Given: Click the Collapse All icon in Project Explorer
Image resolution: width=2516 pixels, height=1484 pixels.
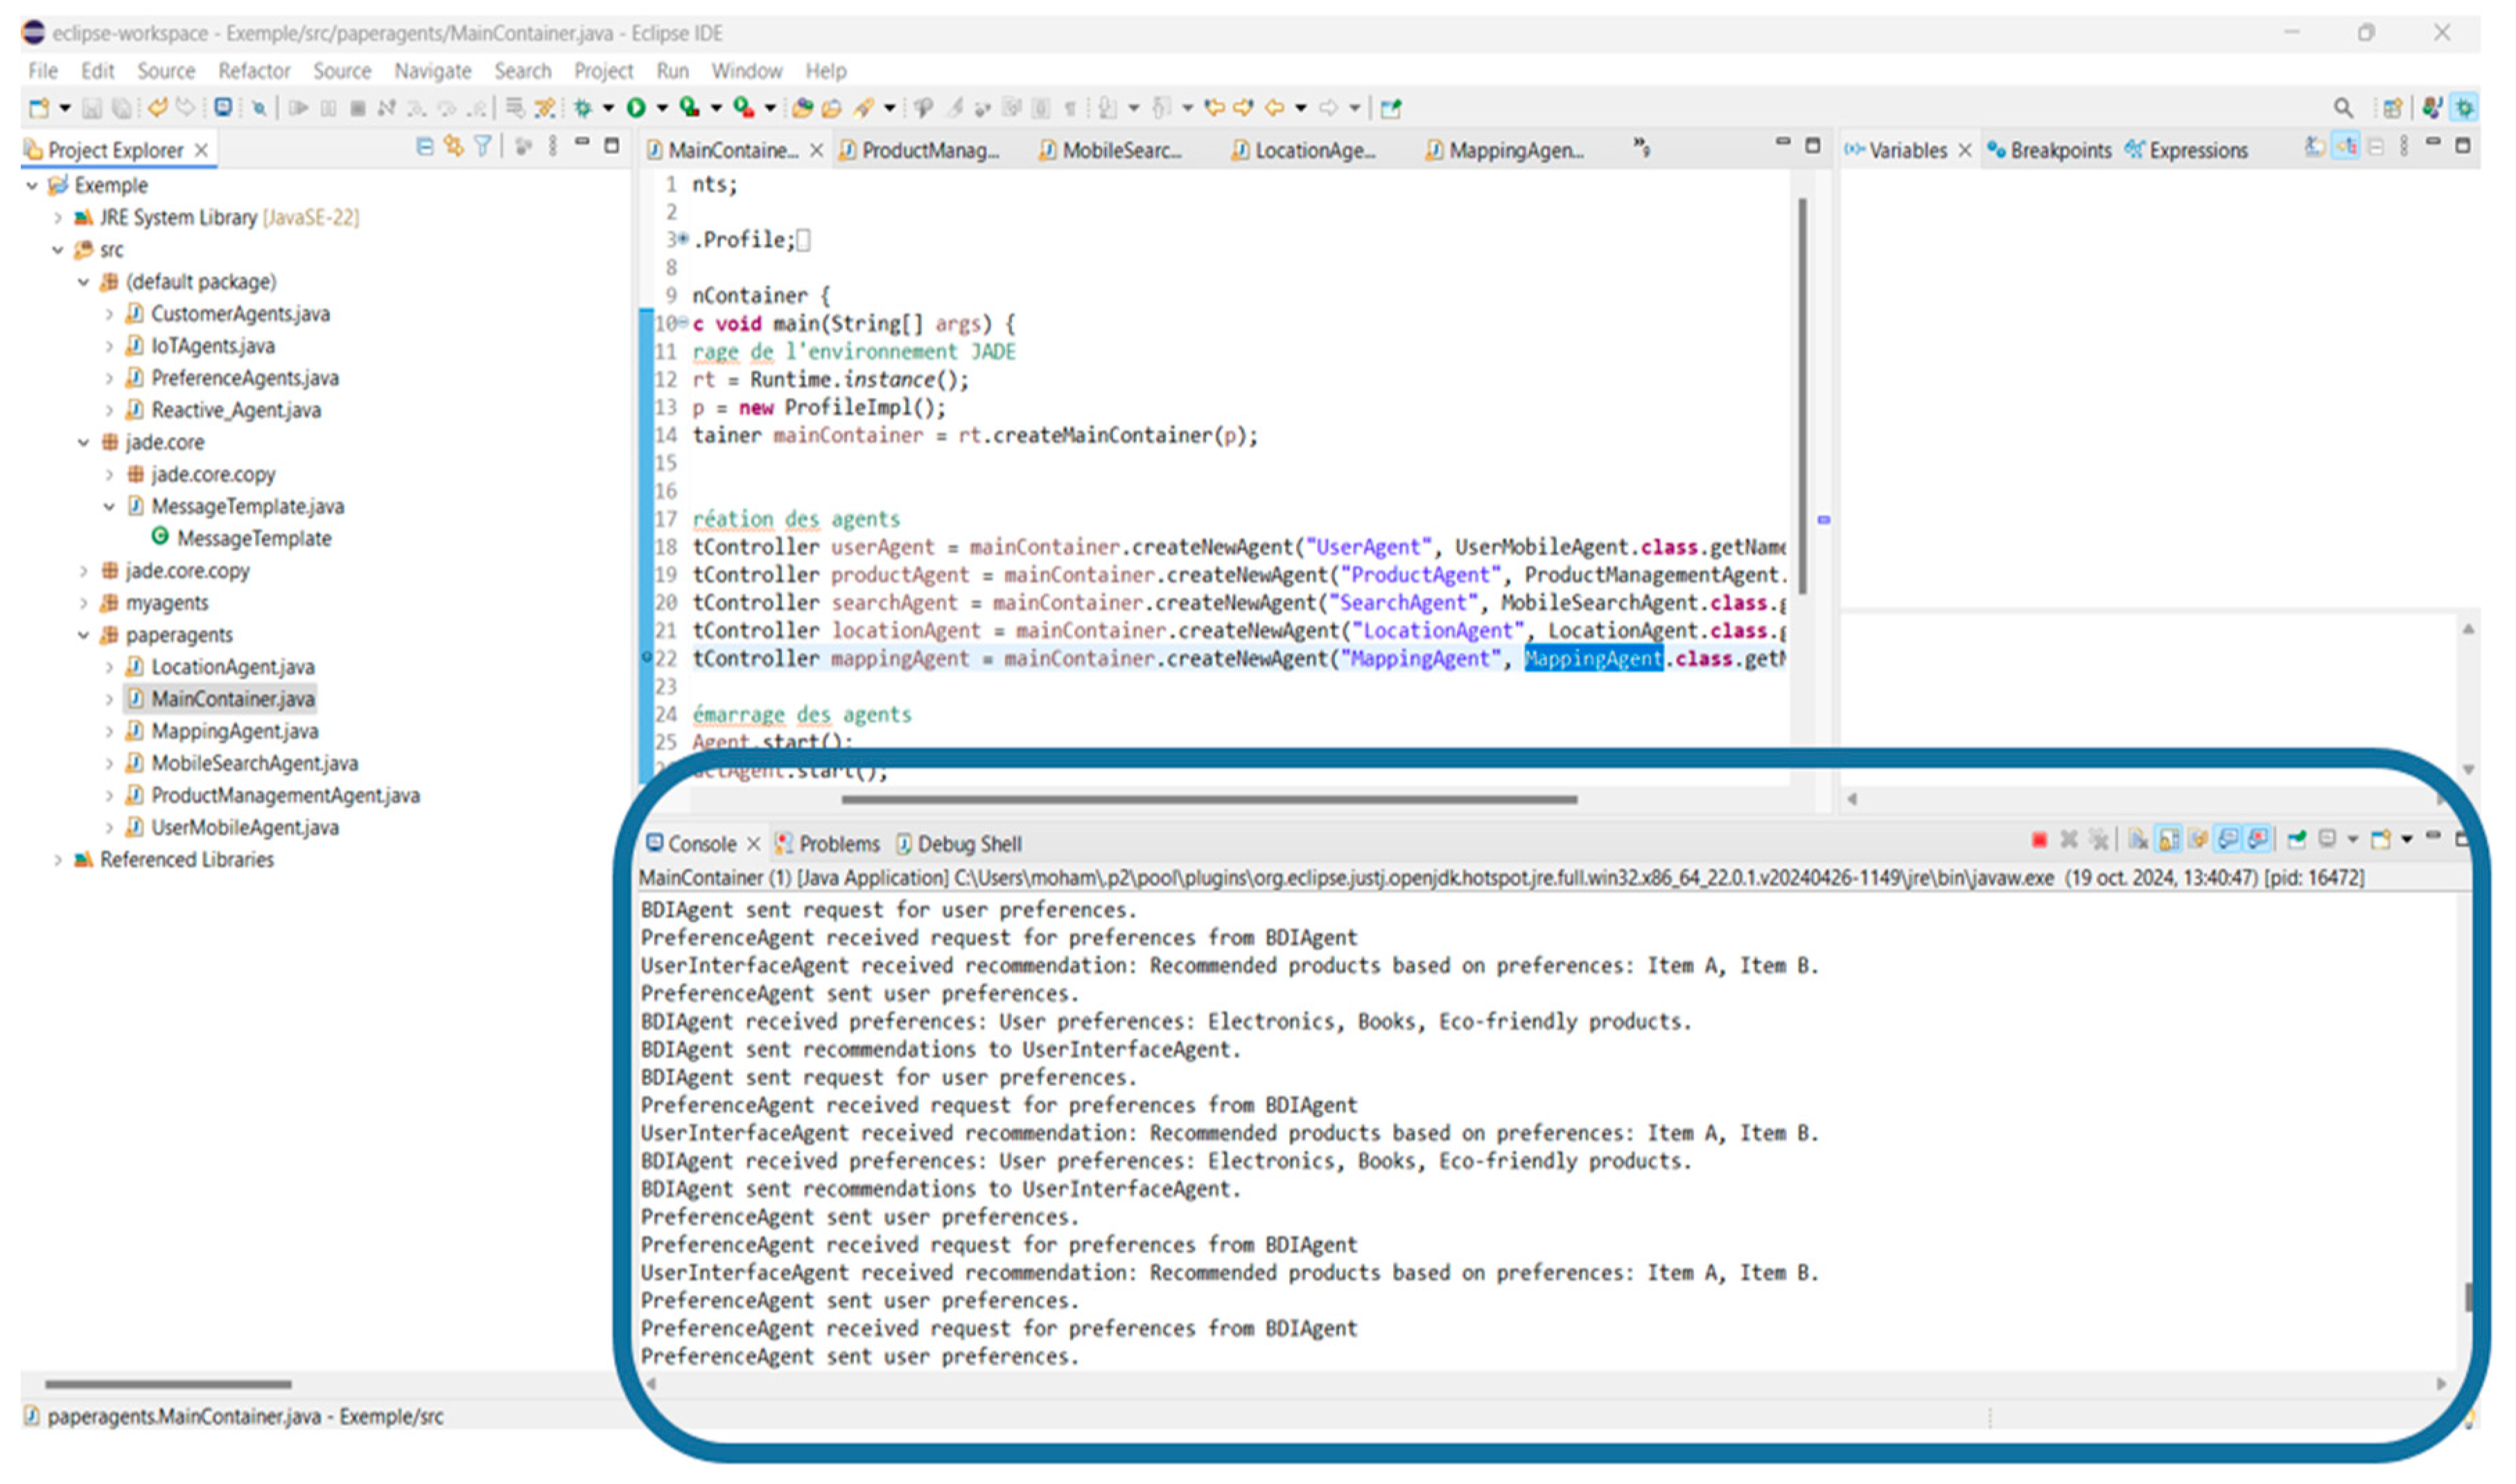Looking at the screenshot, I should point(425,147).
